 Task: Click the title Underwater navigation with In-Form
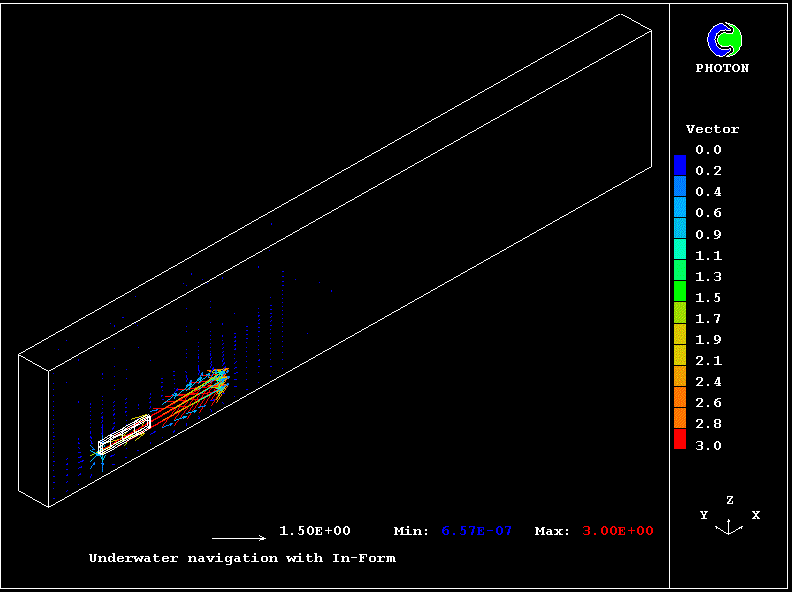click(242, 558)
